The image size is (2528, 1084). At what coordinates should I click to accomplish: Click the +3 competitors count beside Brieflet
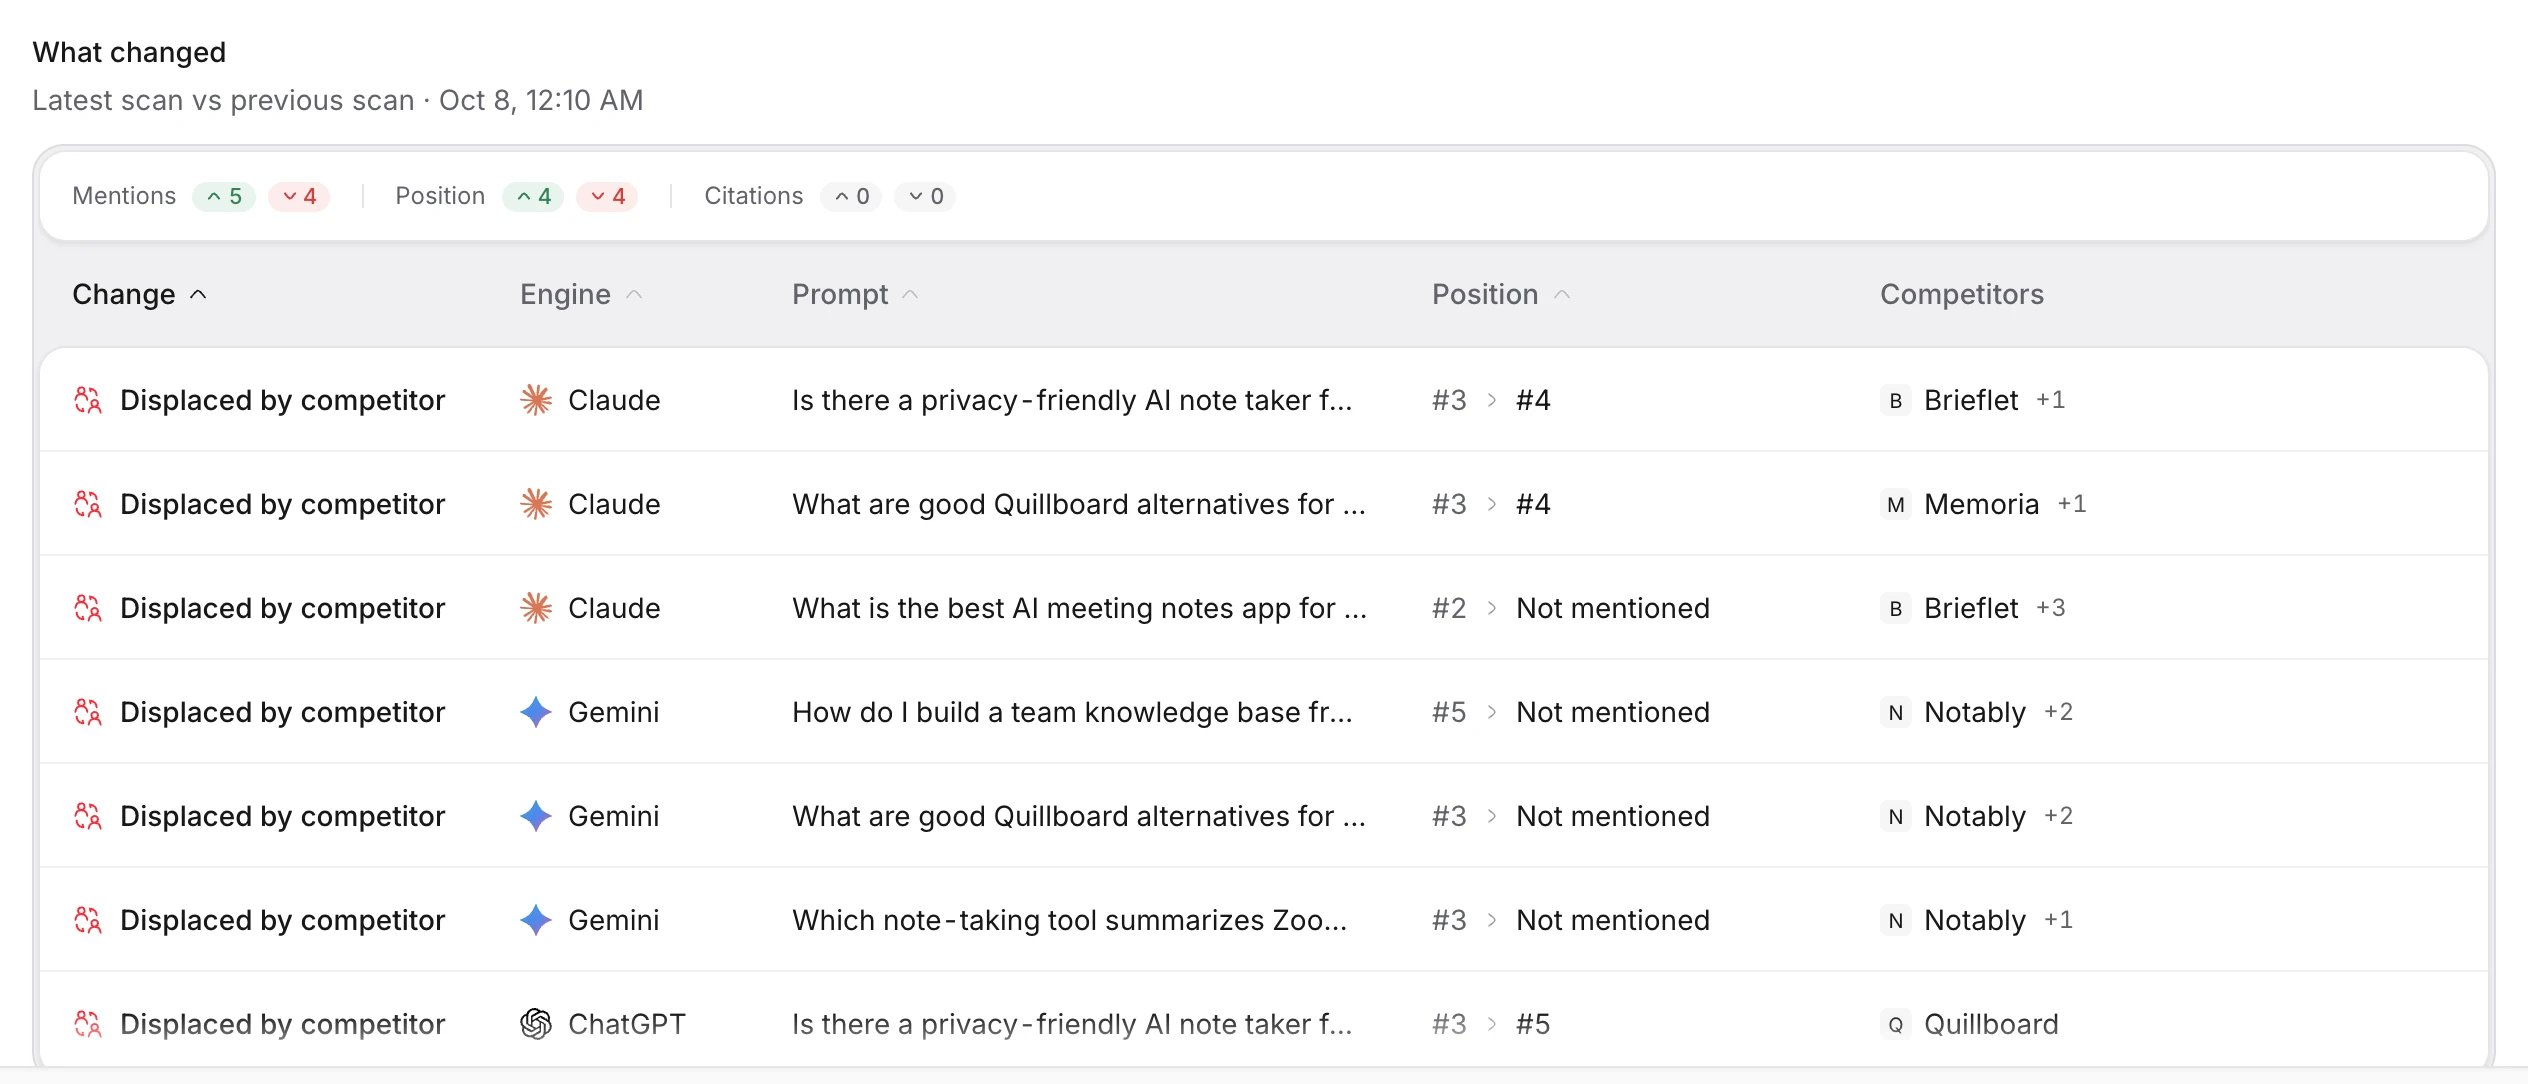[x=2051, y=608]
